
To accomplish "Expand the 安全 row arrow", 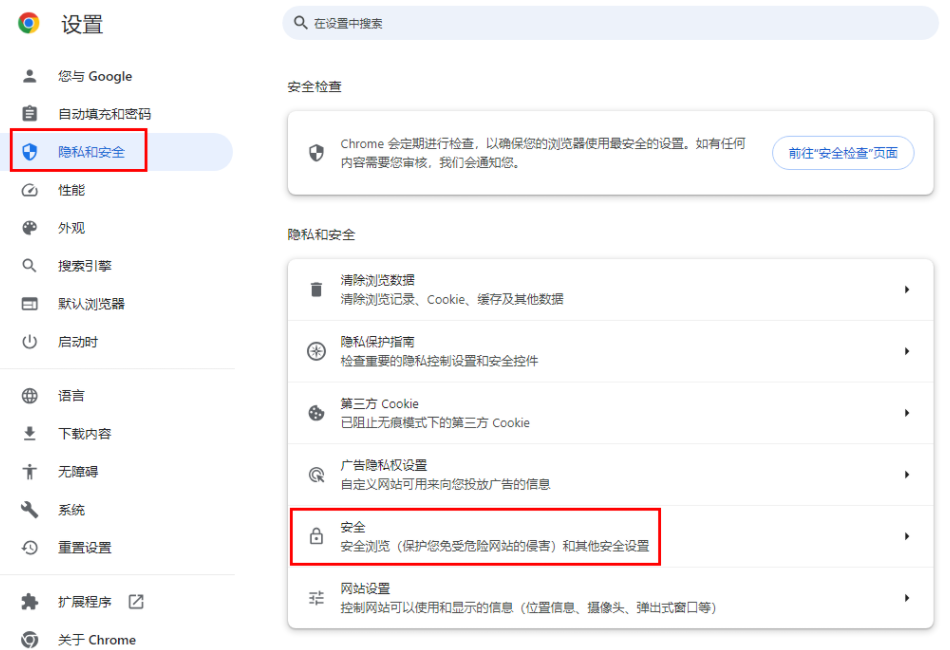I will click(x=907, y=536).
